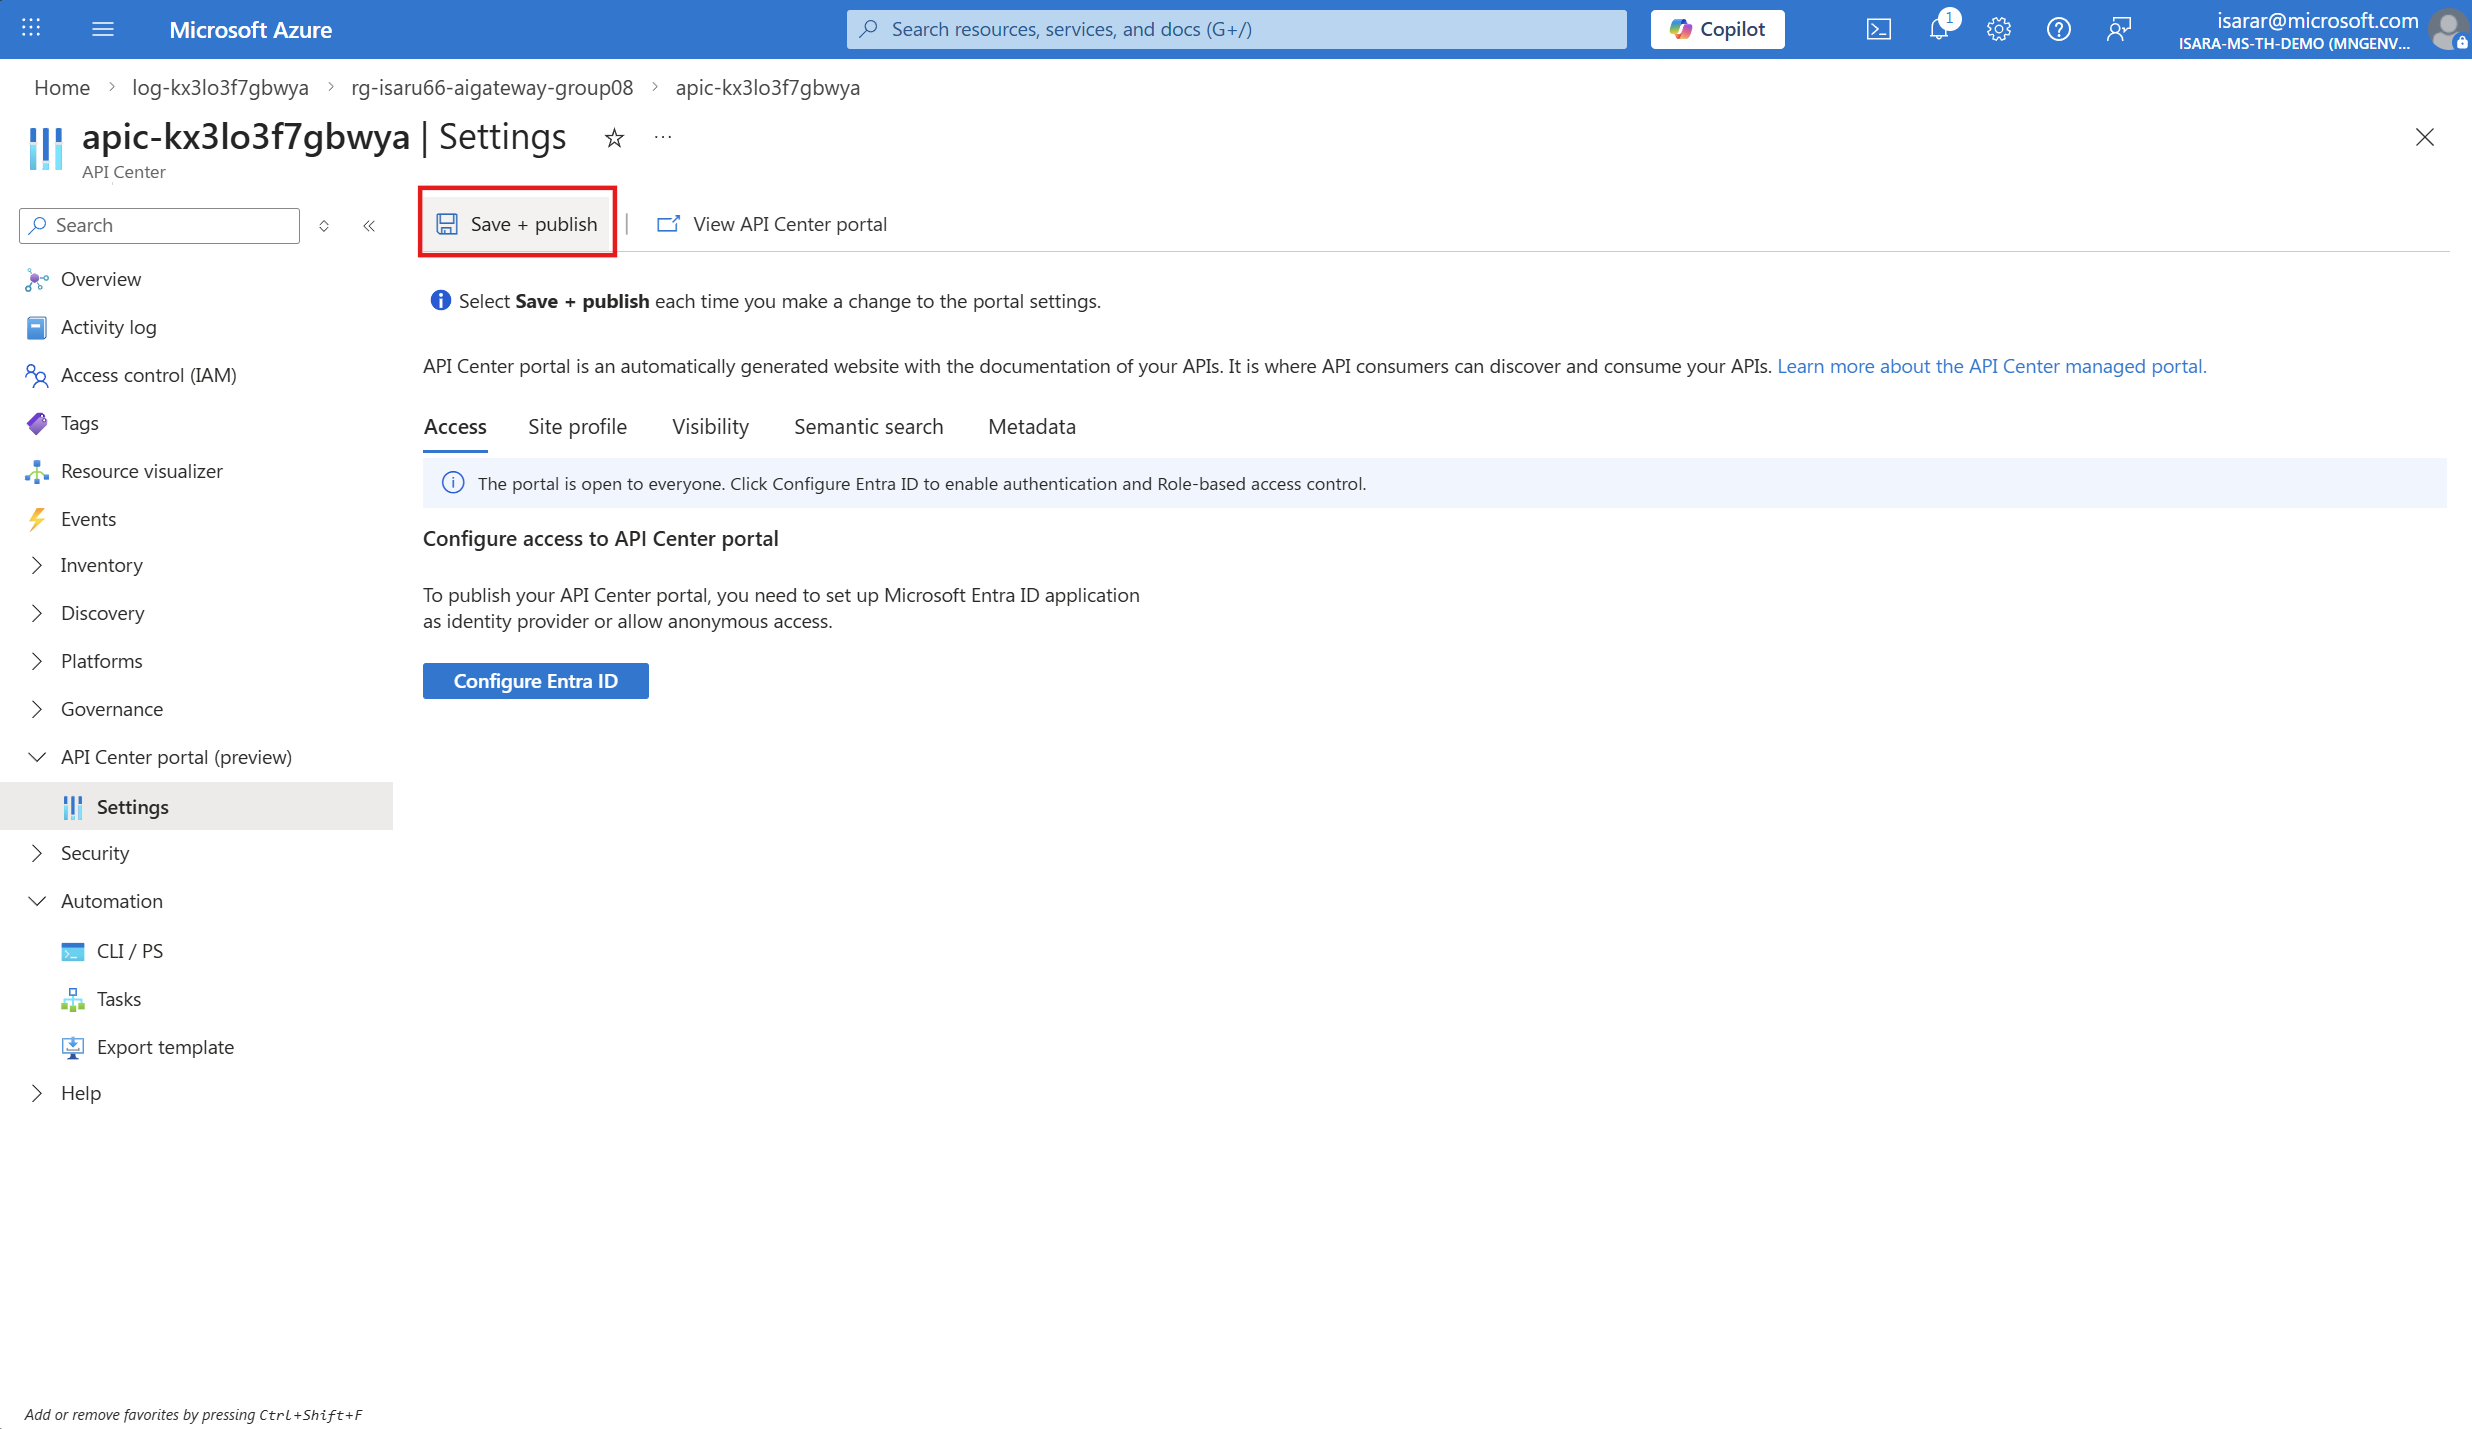Screen dimensions: 2472x1429
Task: Switch to the Site profile tab
Action: pos(577,427)
